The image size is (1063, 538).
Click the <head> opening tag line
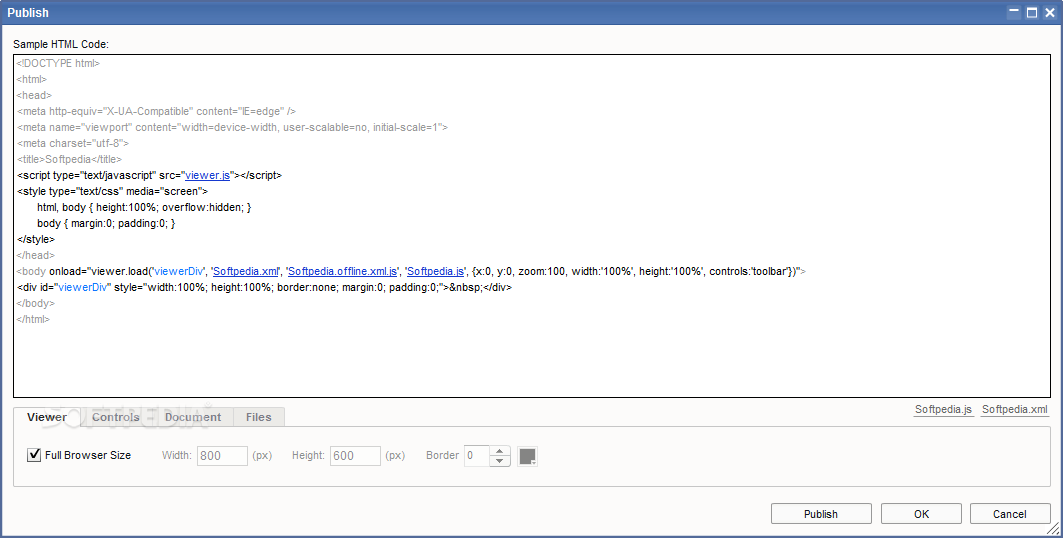[34, 96]
